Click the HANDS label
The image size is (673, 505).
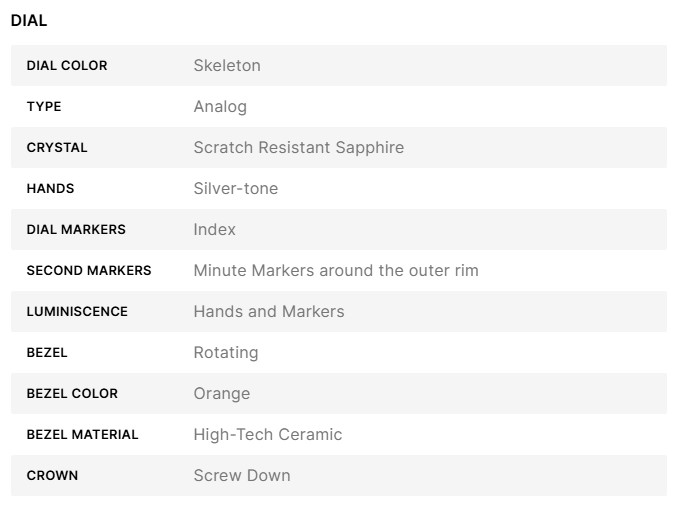click(x=50, y=189)
